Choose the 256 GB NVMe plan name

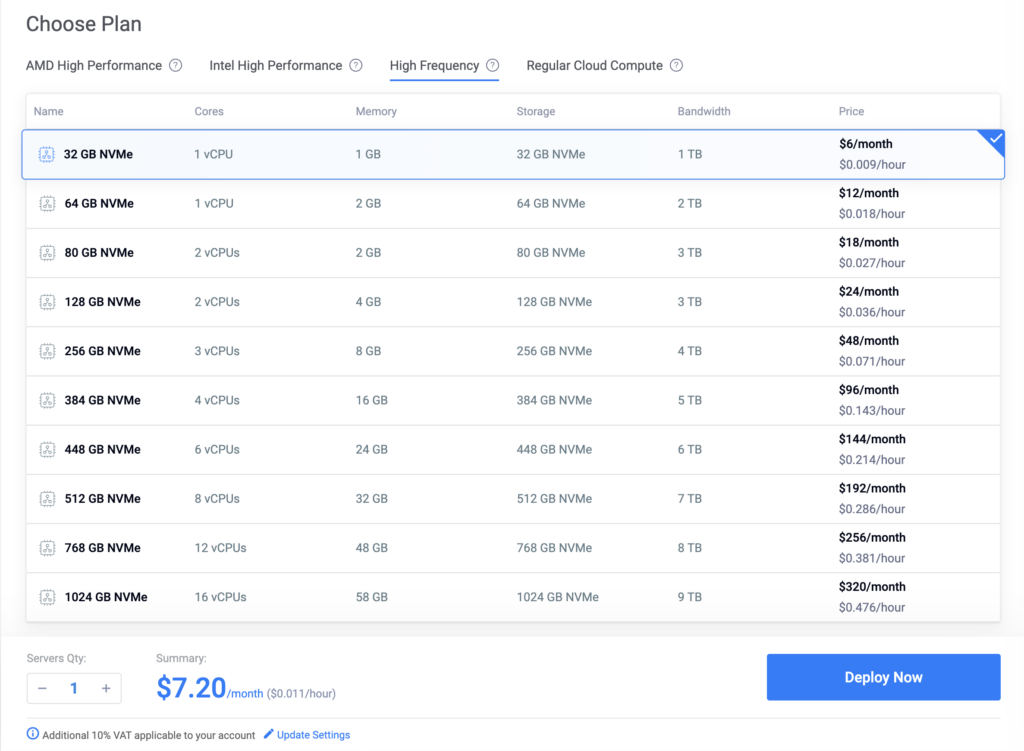point(103,351)
